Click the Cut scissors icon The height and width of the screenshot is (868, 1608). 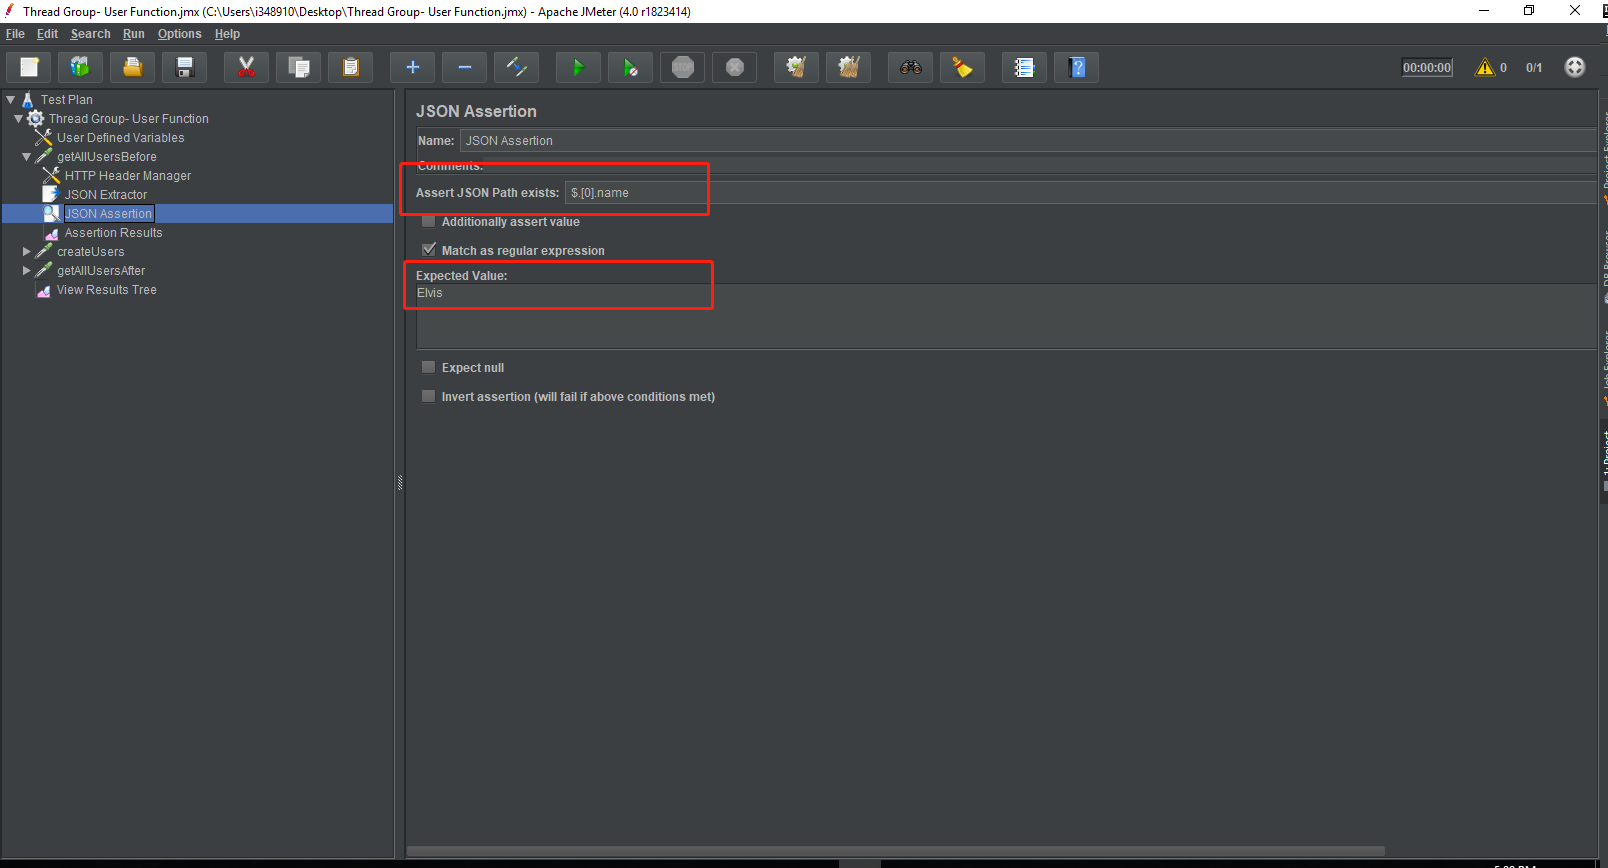tap(246, 67)
